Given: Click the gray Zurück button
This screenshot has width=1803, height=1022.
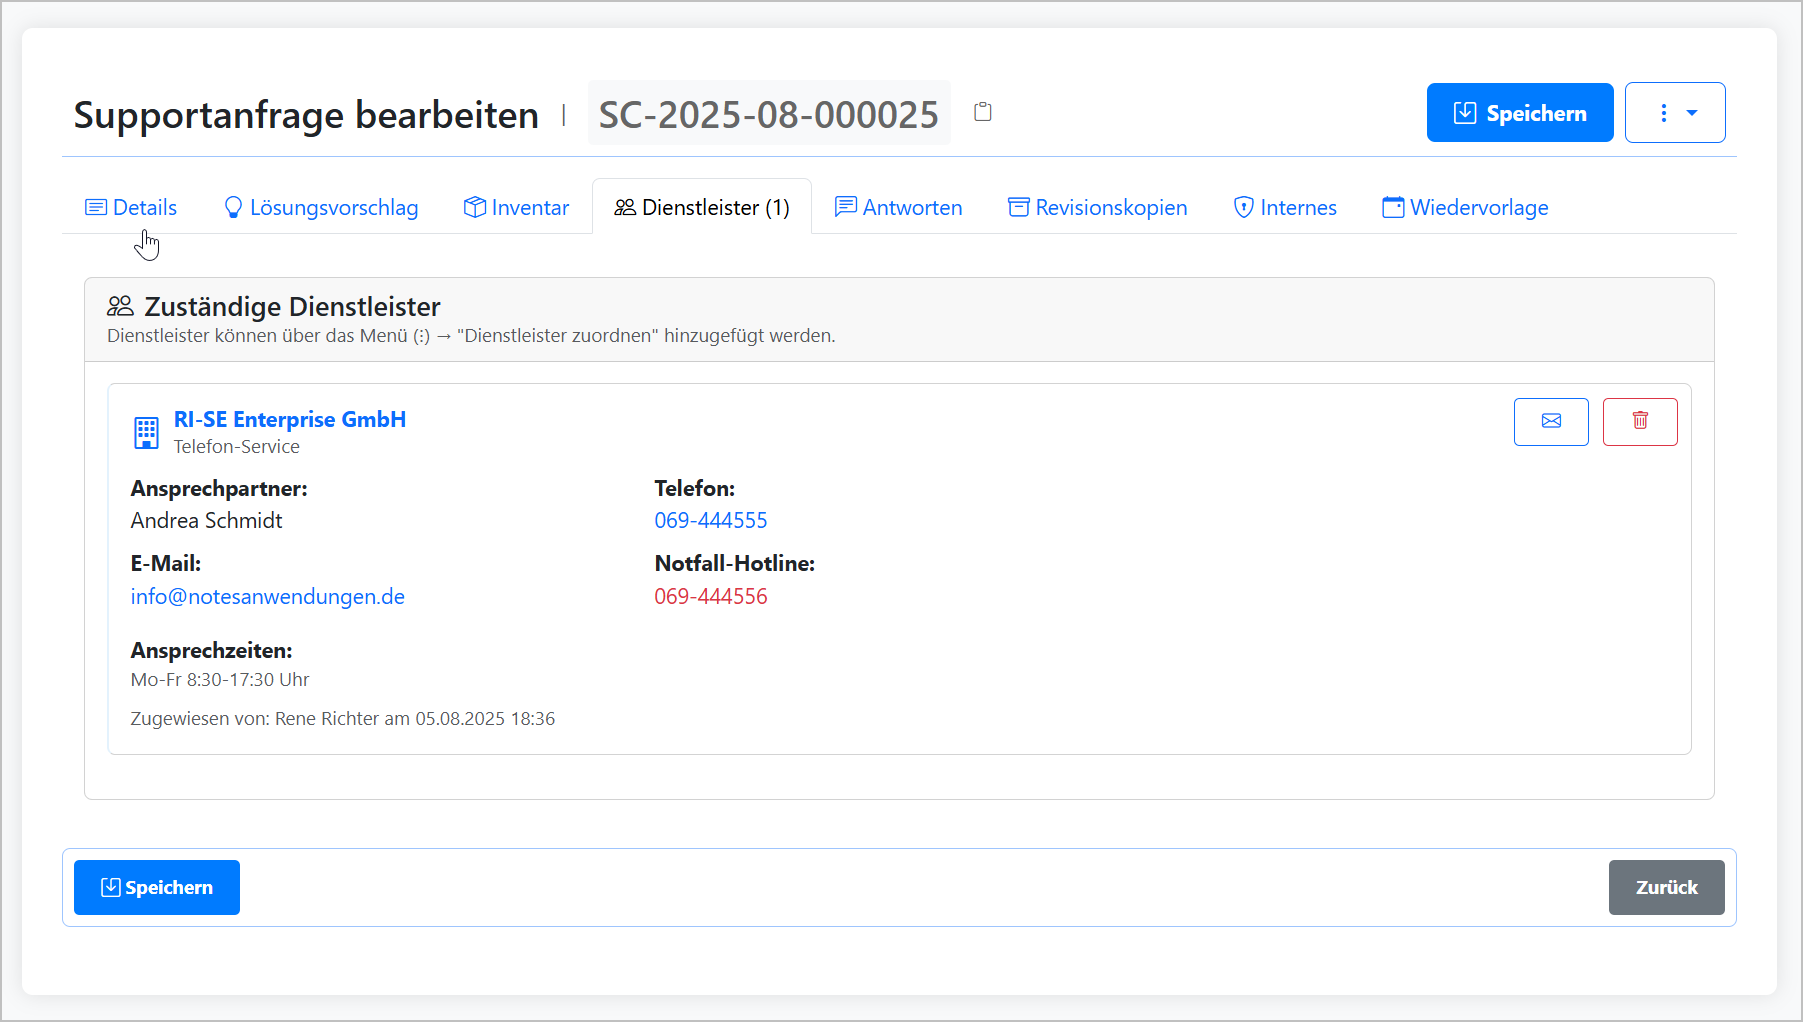Looking at the screenshot, I should coord(1665,887).
